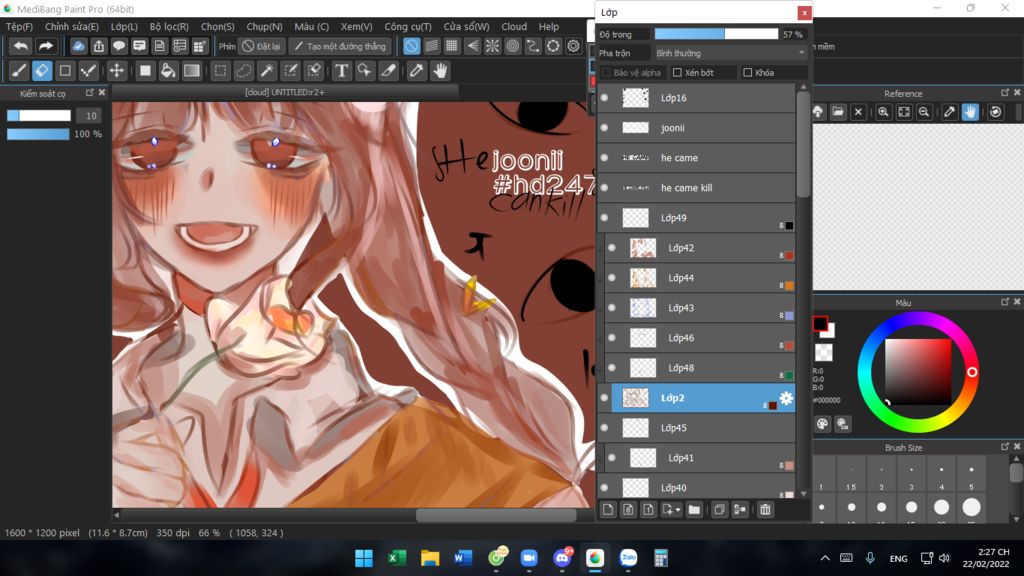Screen dimensions: 1024x576
Task: Click Tạo một đường thẳng button
Action: pos(339,46)
